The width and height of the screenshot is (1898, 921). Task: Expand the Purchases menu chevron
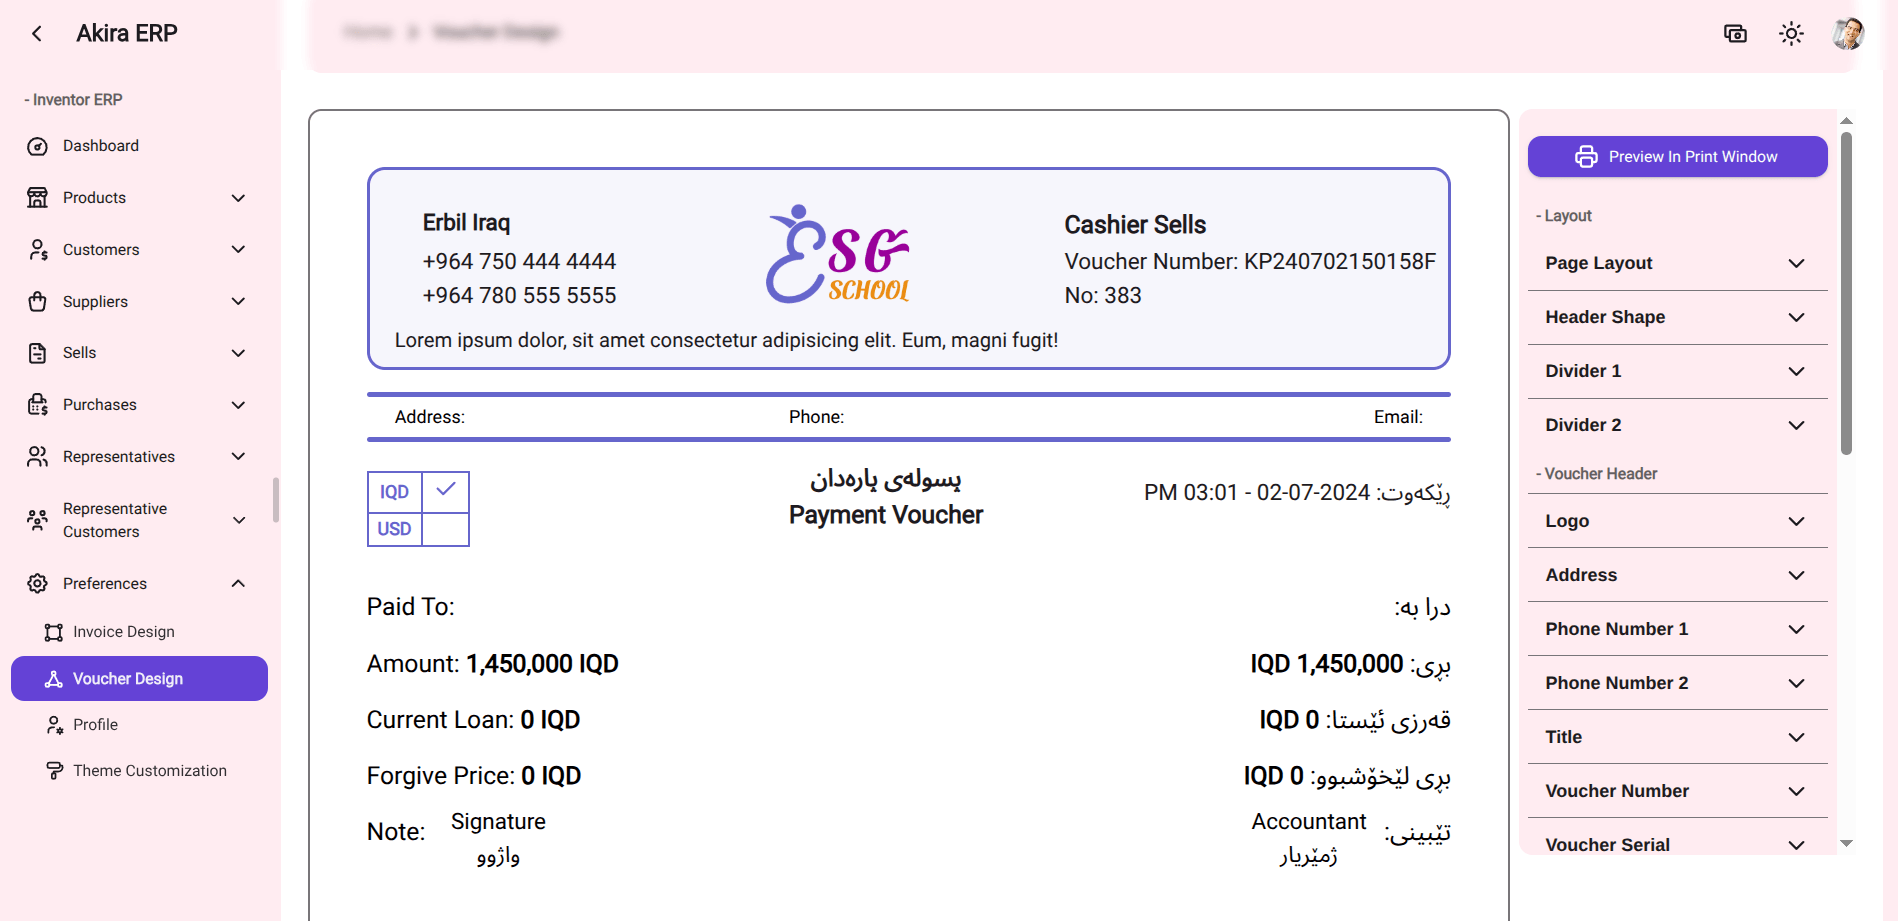[x=238, y=405]
